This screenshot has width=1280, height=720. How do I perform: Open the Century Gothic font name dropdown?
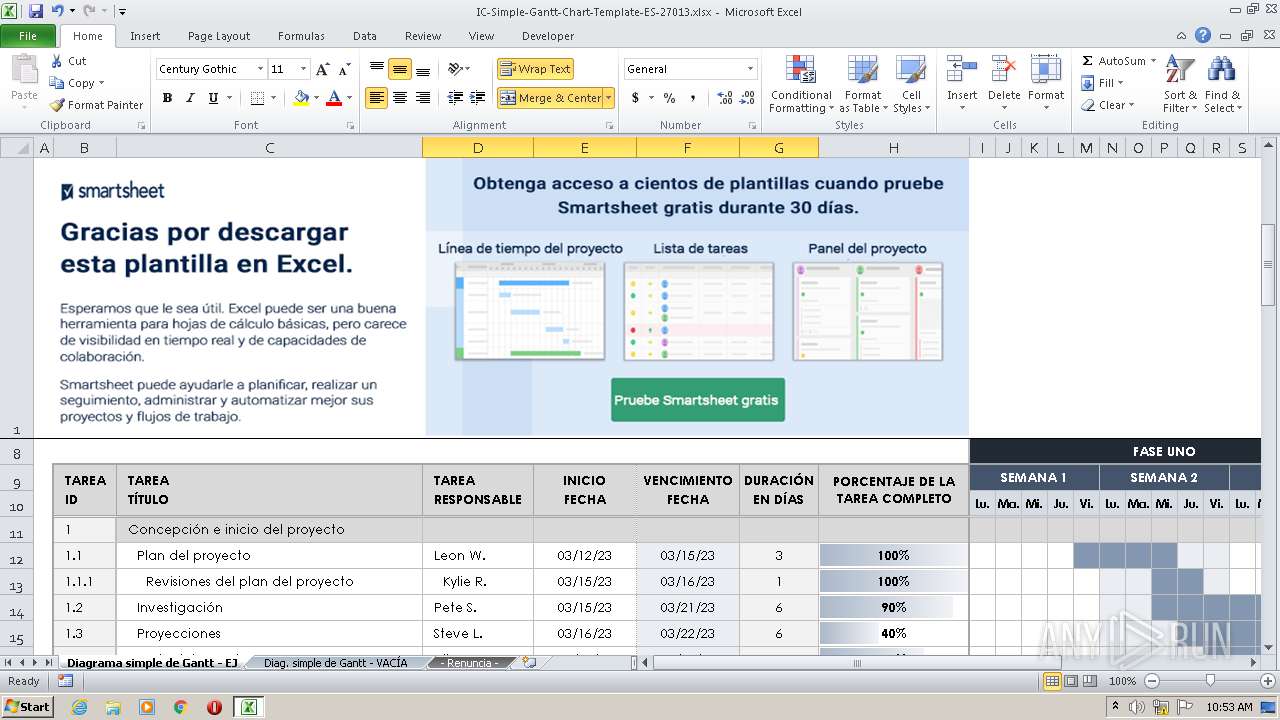[x=260, y=69]
